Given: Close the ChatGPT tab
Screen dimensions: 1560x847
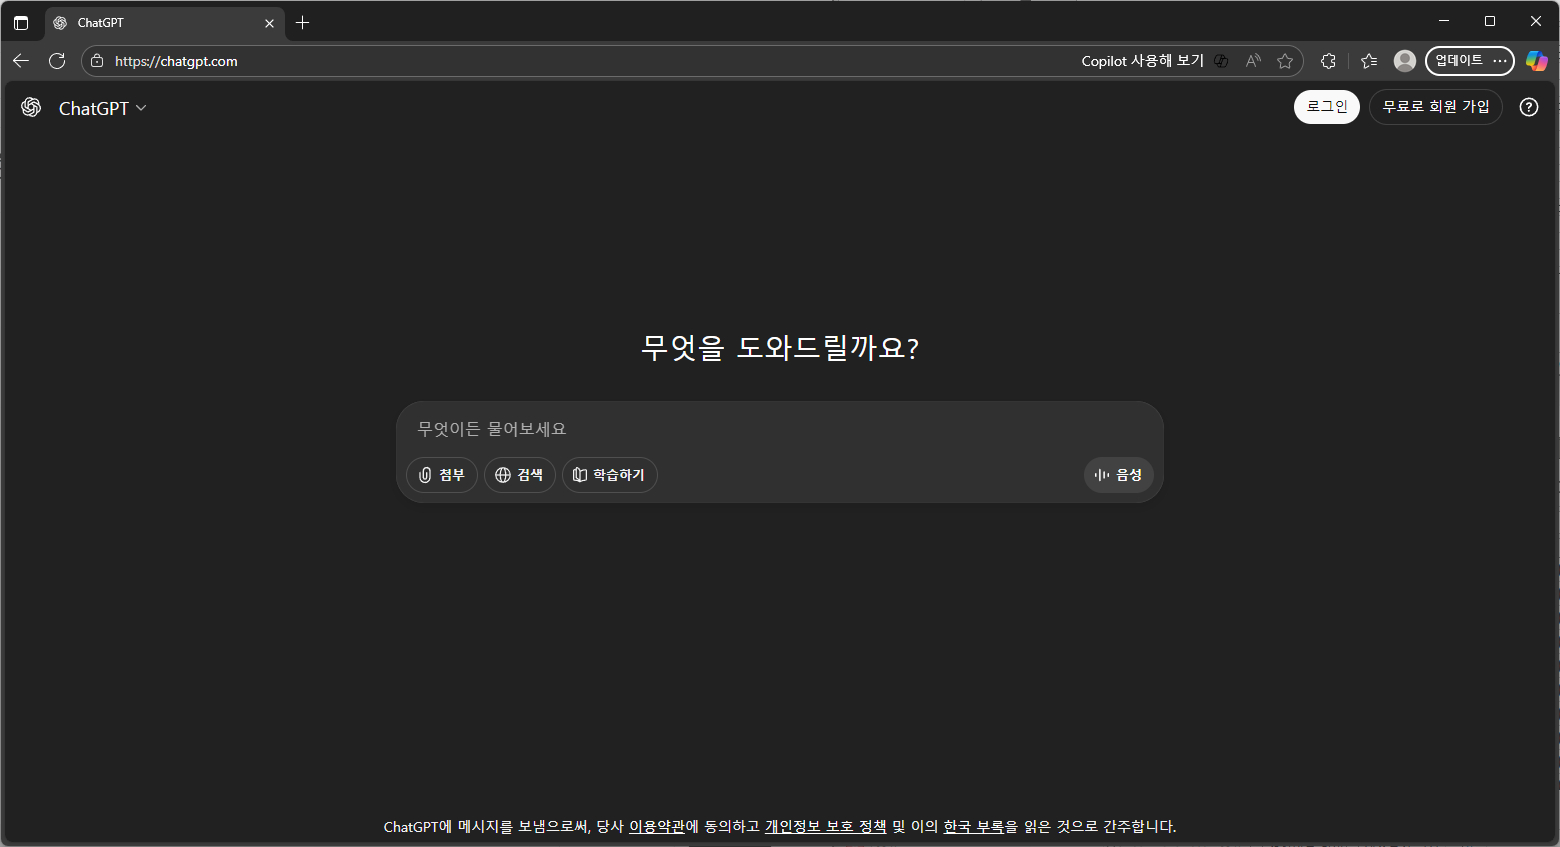Looking at the screenshot, I should click(269, 23).
